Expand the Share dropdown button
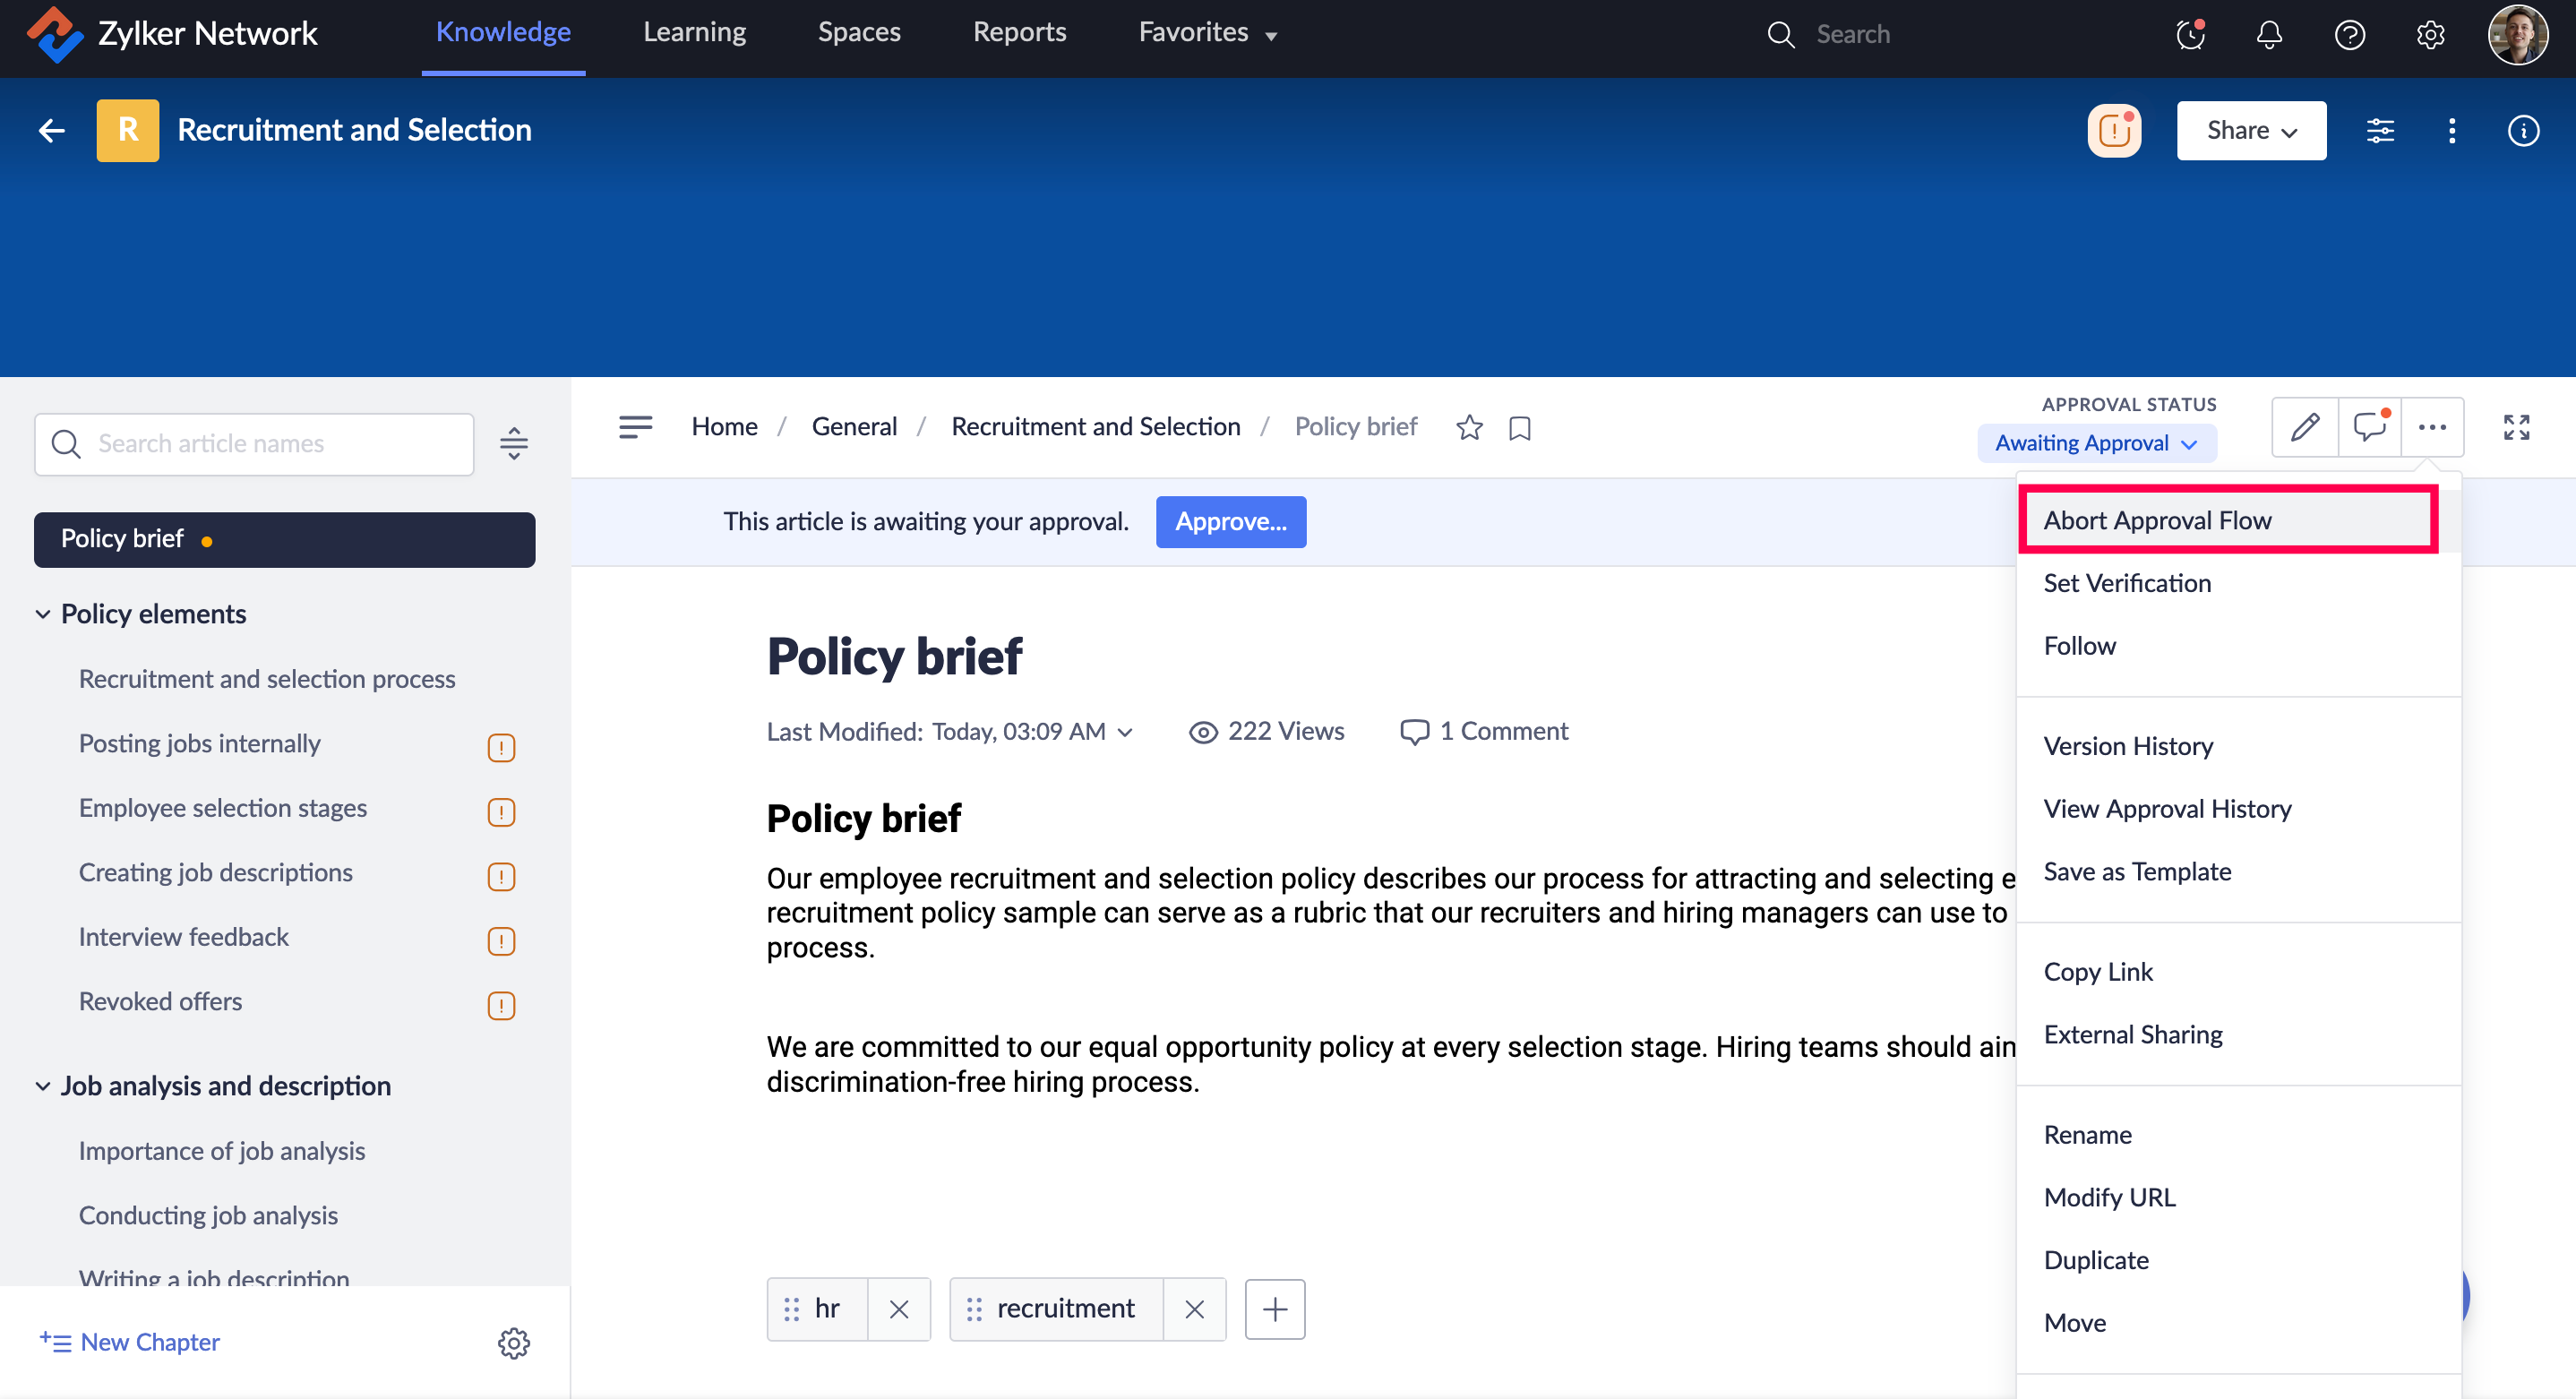 point(2250,131)
